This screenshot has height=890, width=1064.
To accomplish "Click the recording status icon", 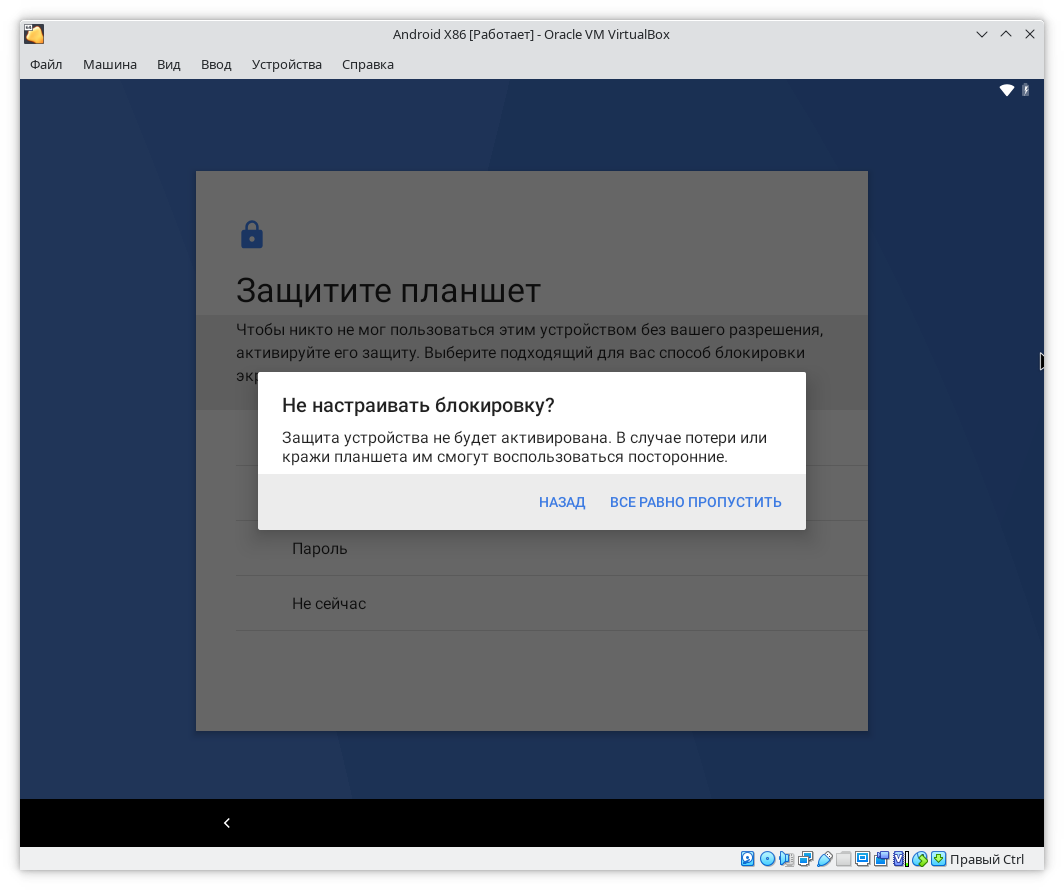I will (881, 859).
